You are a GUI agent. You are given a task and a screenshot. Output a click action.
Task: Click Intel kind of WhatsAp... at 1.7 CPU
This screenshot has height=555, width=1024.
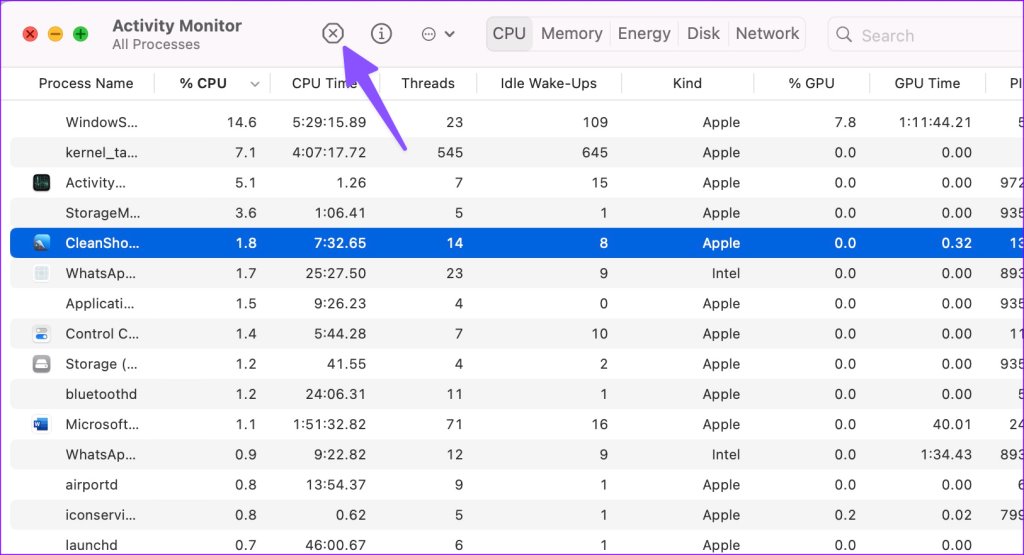click(726, 273)
